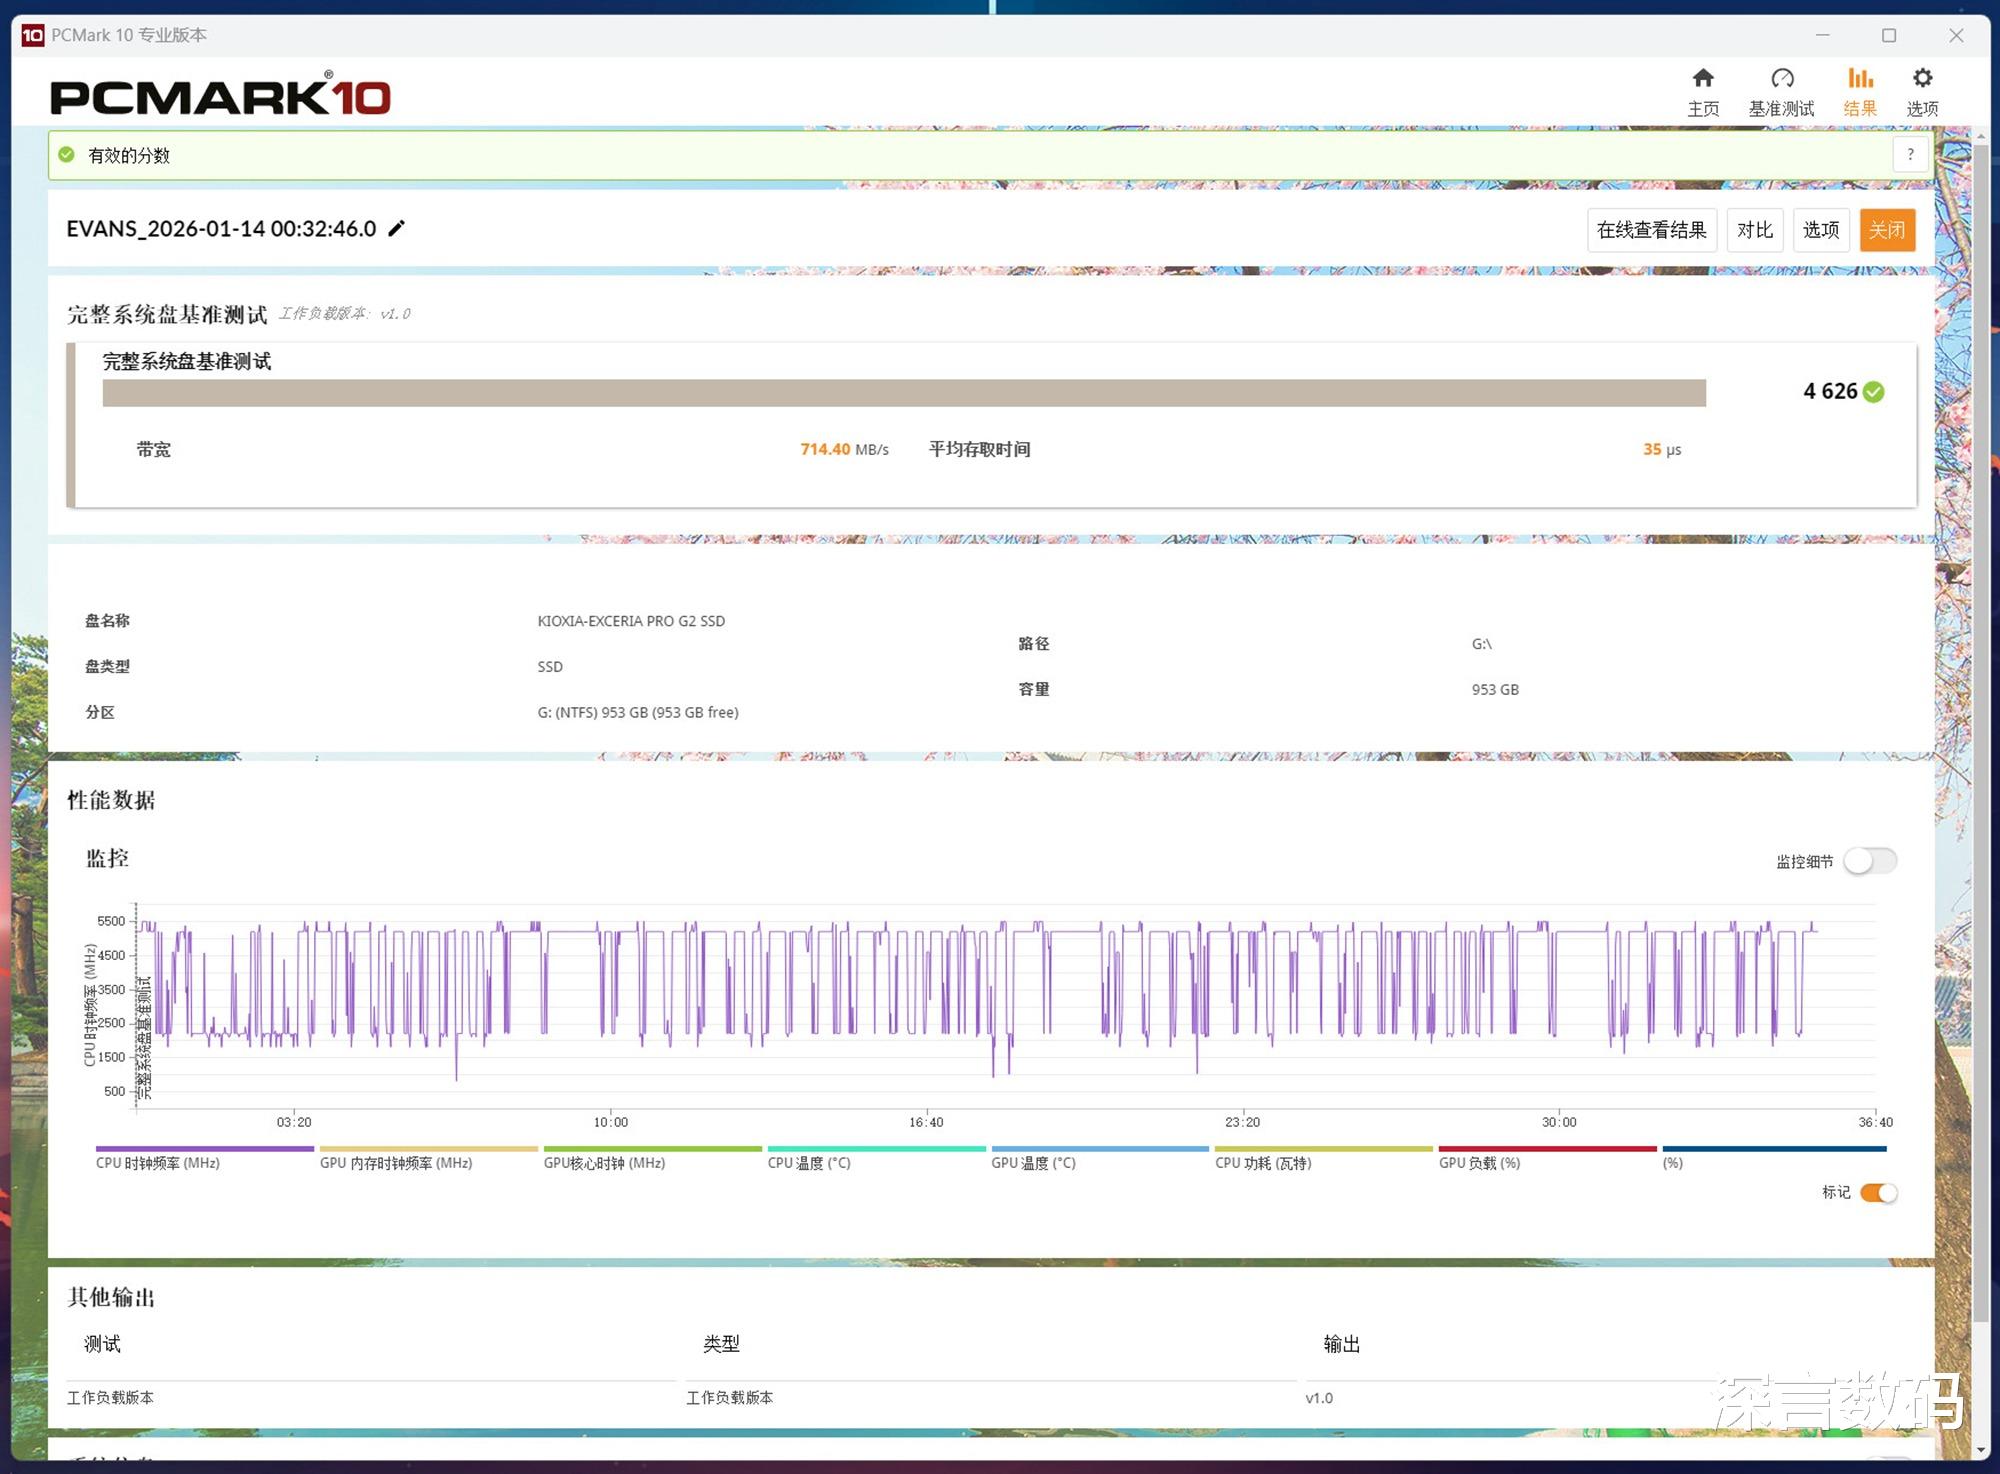Click the full system drive benchmark score bar
Screen dimensions: 2000x1474
click(x=903, y=393)
